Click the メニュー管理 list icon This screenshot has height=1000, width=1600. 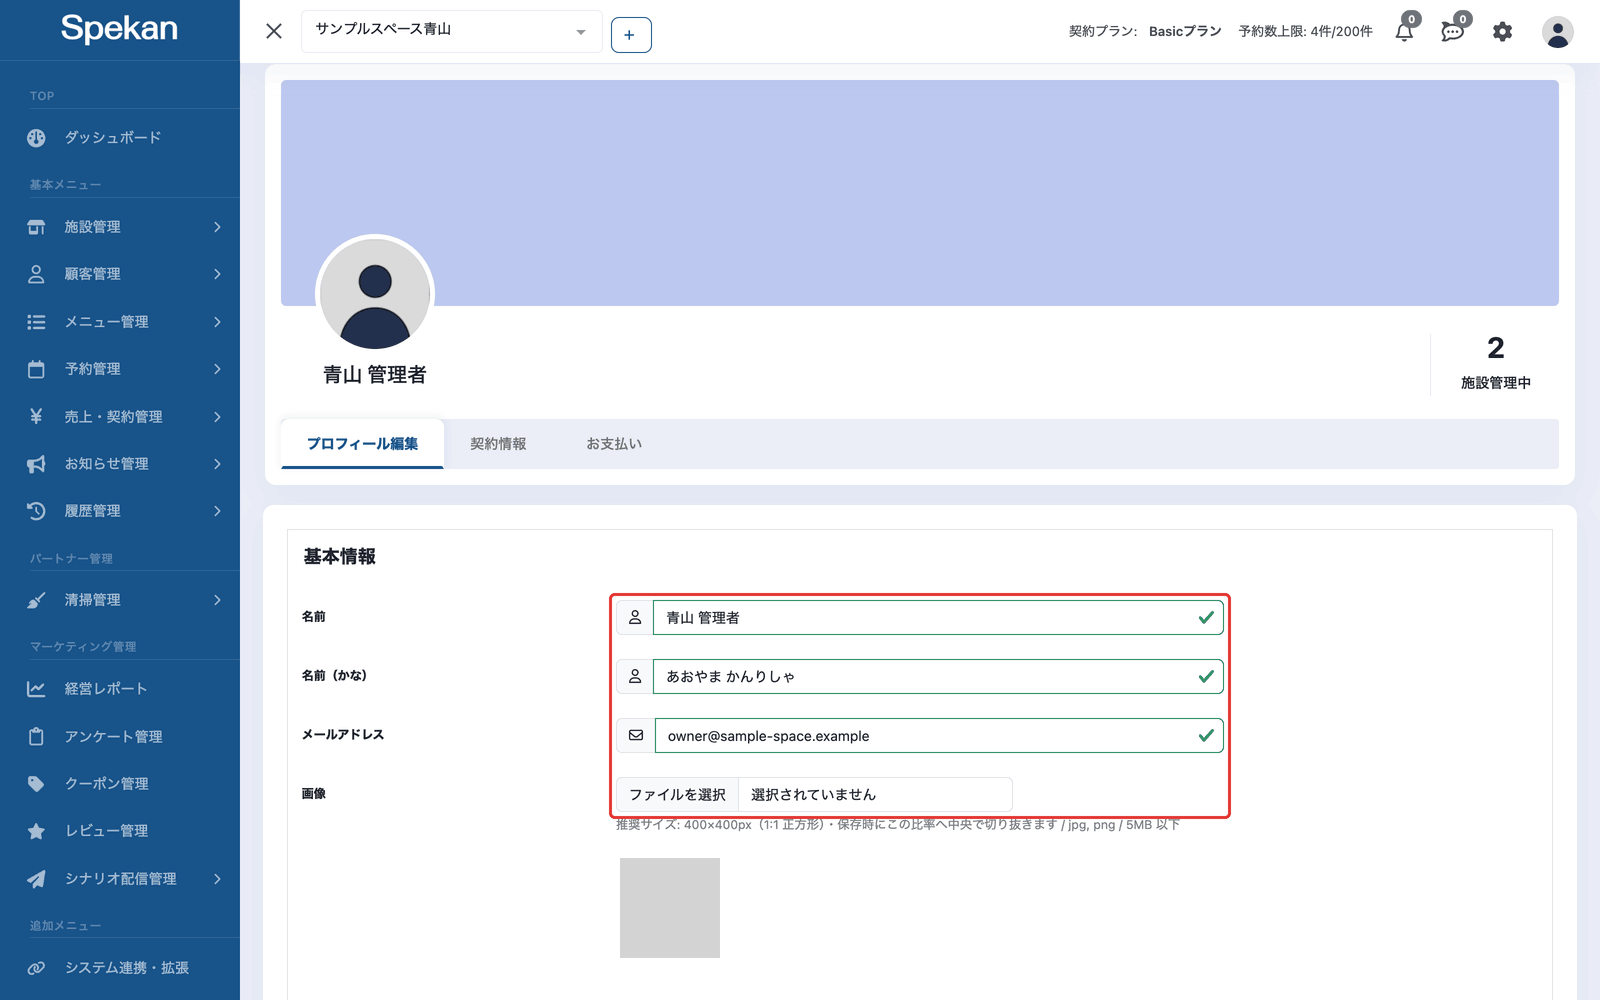pos(36,322)
